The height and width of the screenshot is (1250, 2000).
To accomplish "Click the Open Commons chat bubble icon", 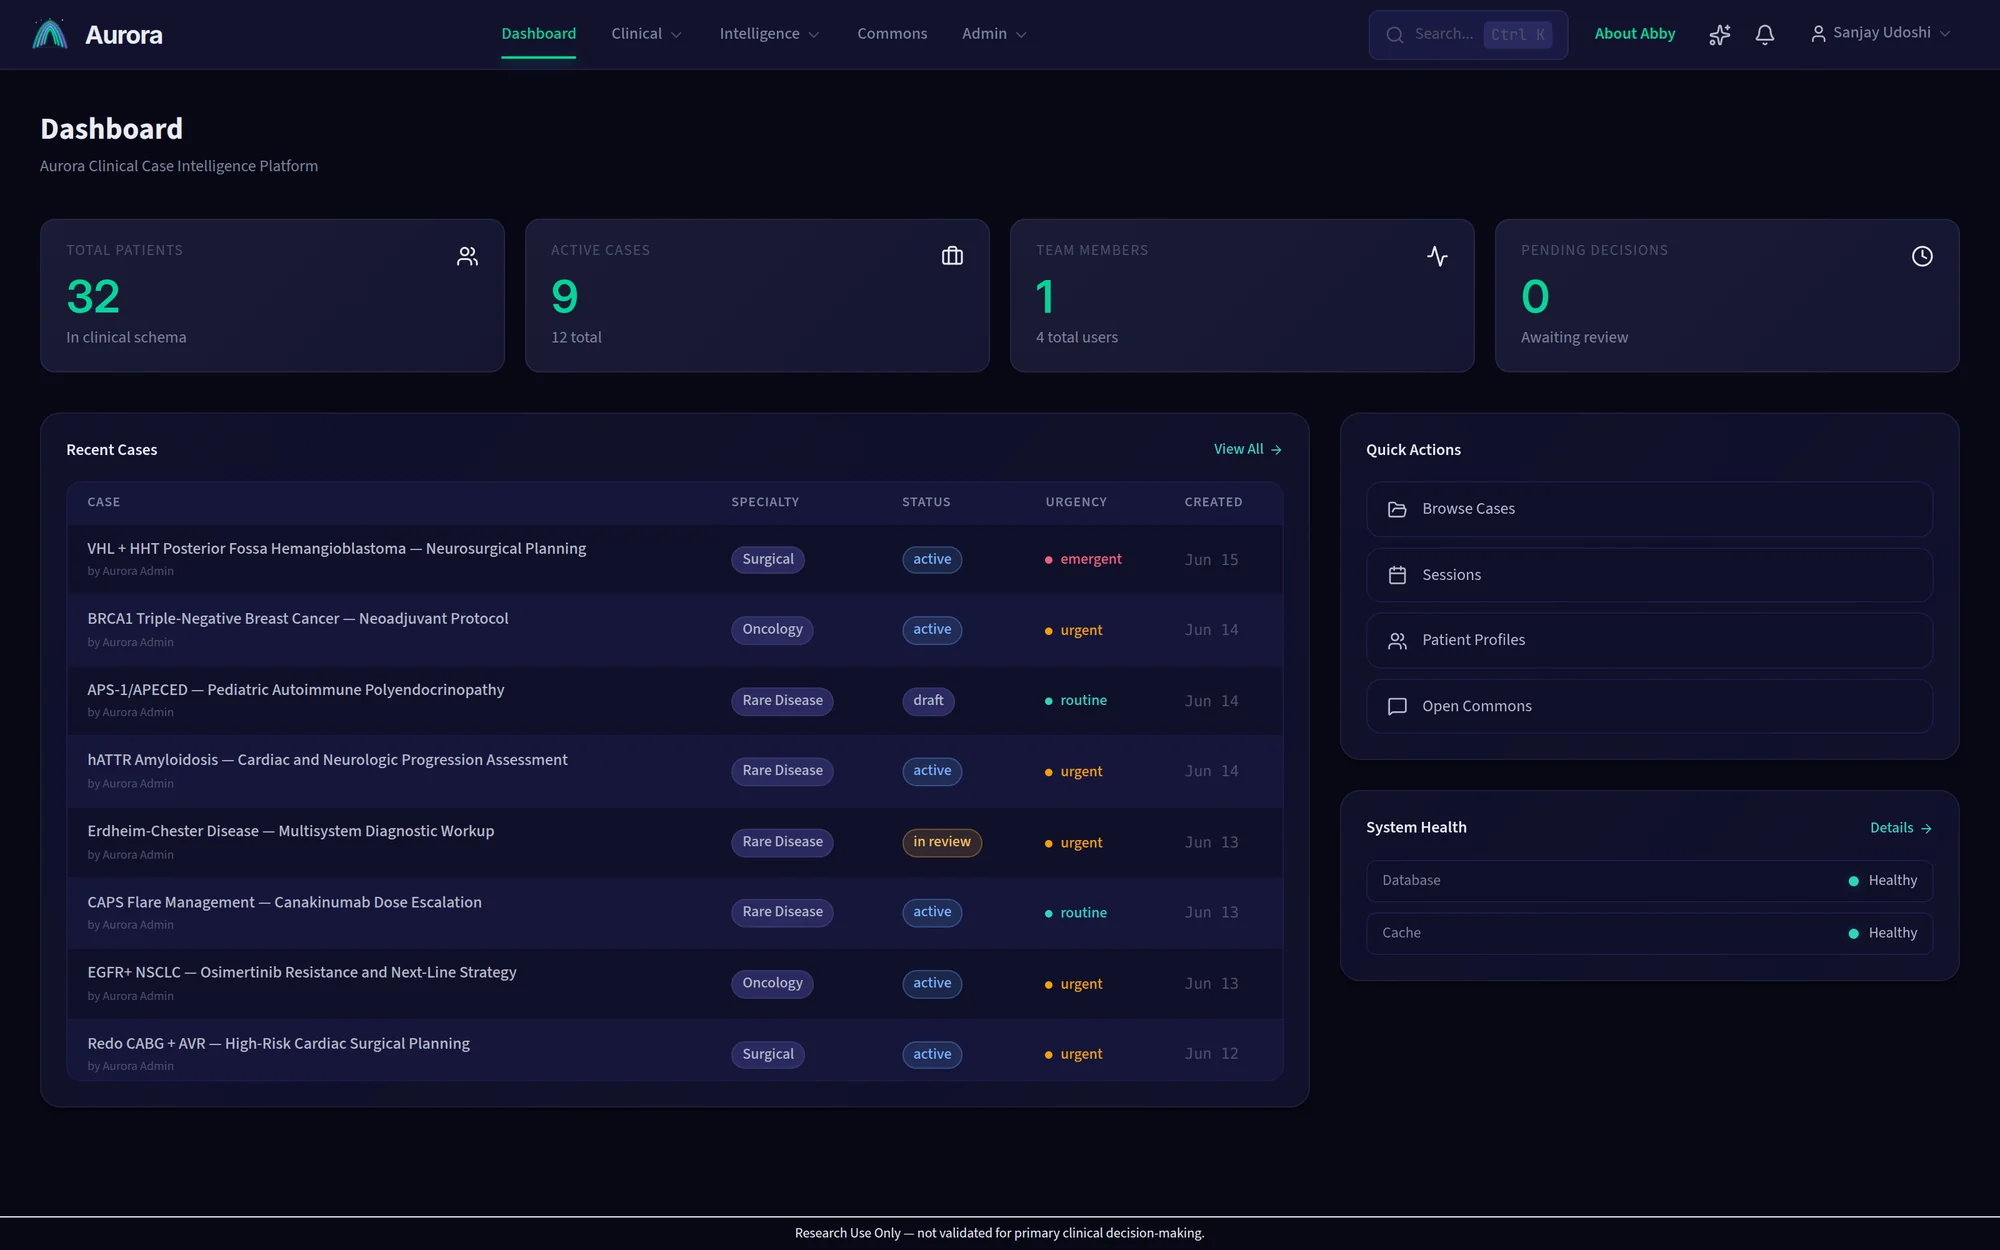I will click(1397, 707).
